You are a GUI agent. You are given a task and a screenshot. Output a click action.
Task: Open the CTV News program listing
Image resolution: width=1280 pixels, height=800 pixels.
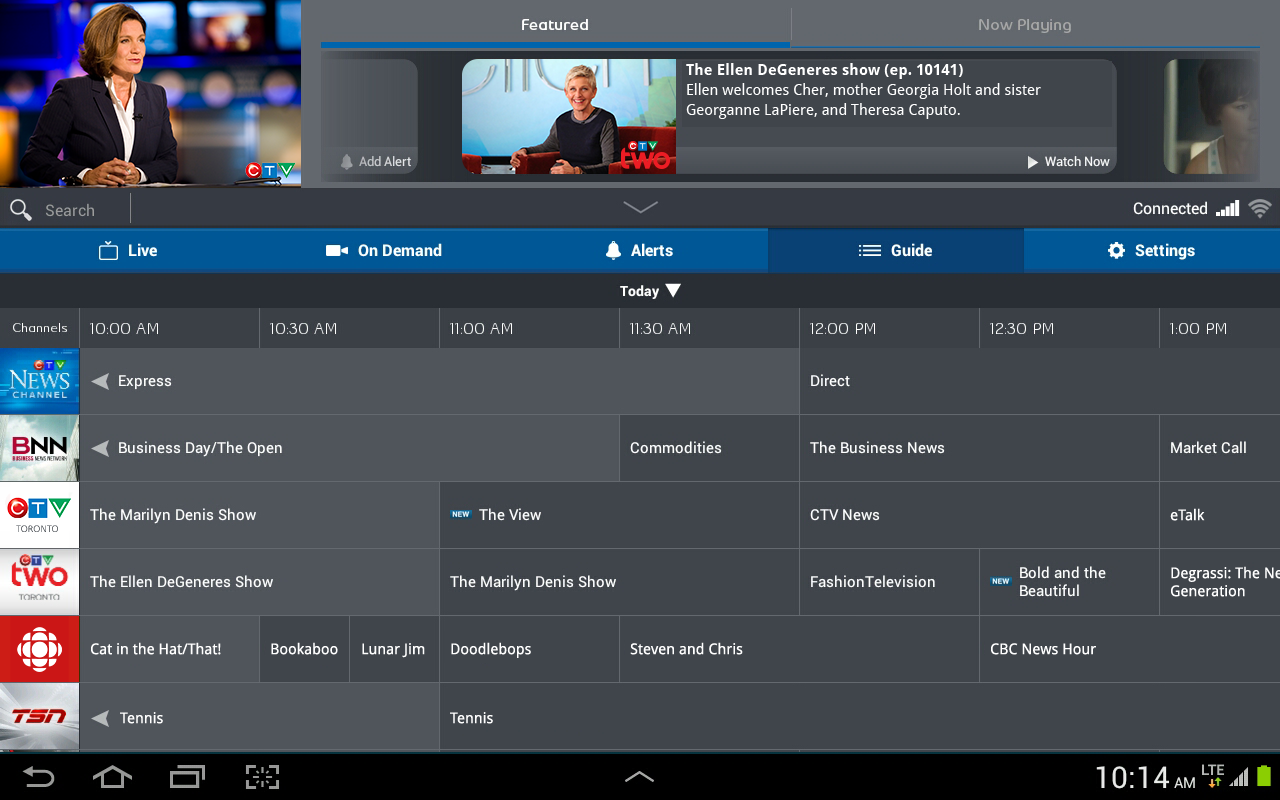click(979, 515)
